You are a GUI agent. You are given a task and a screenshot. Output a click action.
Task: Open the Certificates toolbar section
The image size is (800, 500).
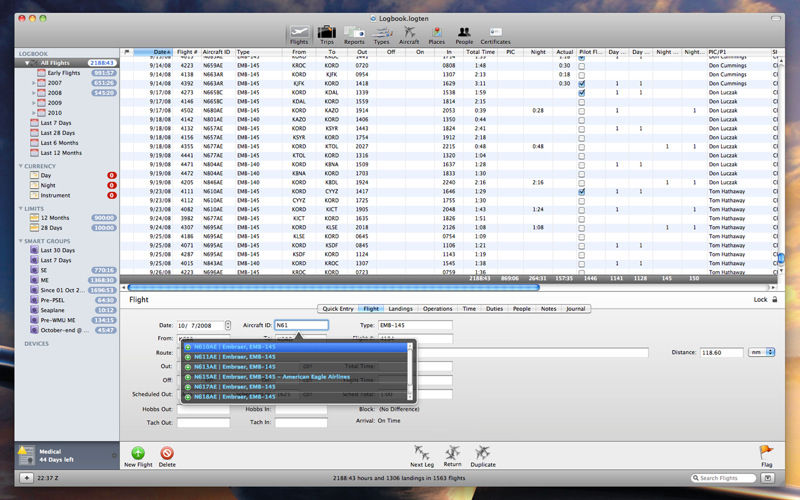(x=495, y=35)
